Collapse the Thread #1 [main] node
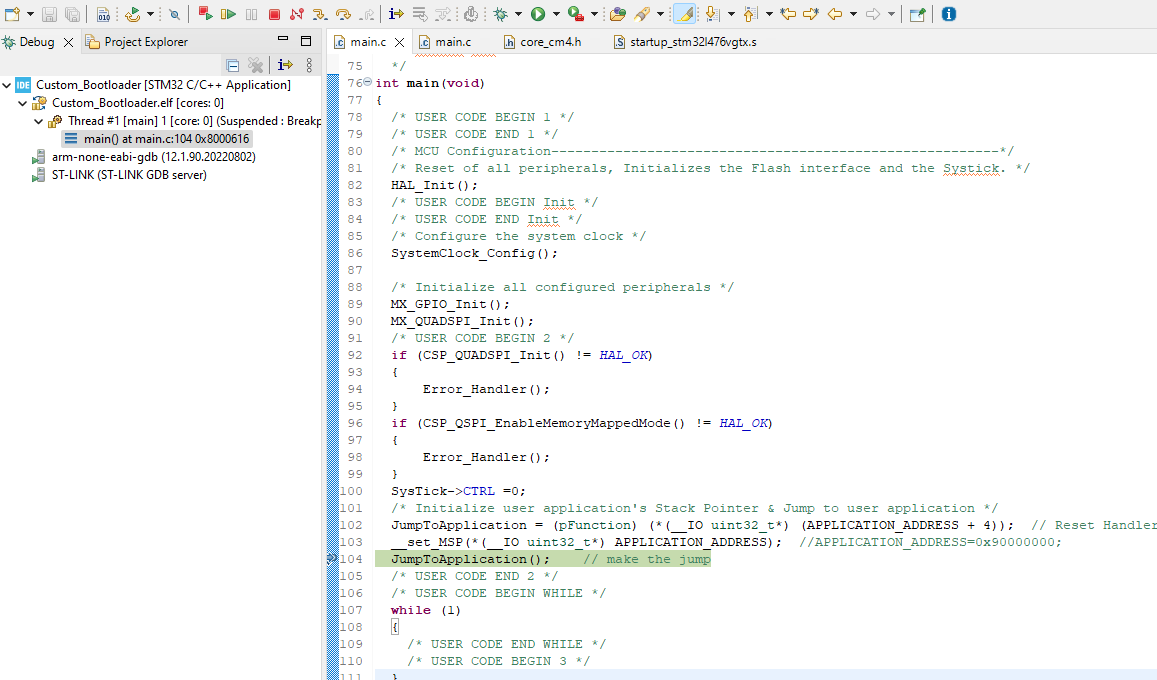Viewport: 1157px width, 680px height. pyautogui.click(x=38, y=122)
